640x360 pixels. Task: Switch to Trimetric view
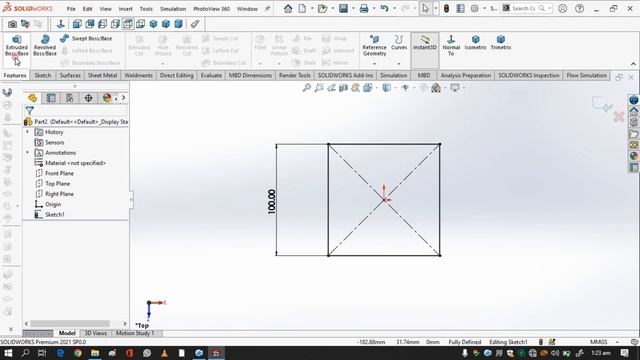coord(501,42)
